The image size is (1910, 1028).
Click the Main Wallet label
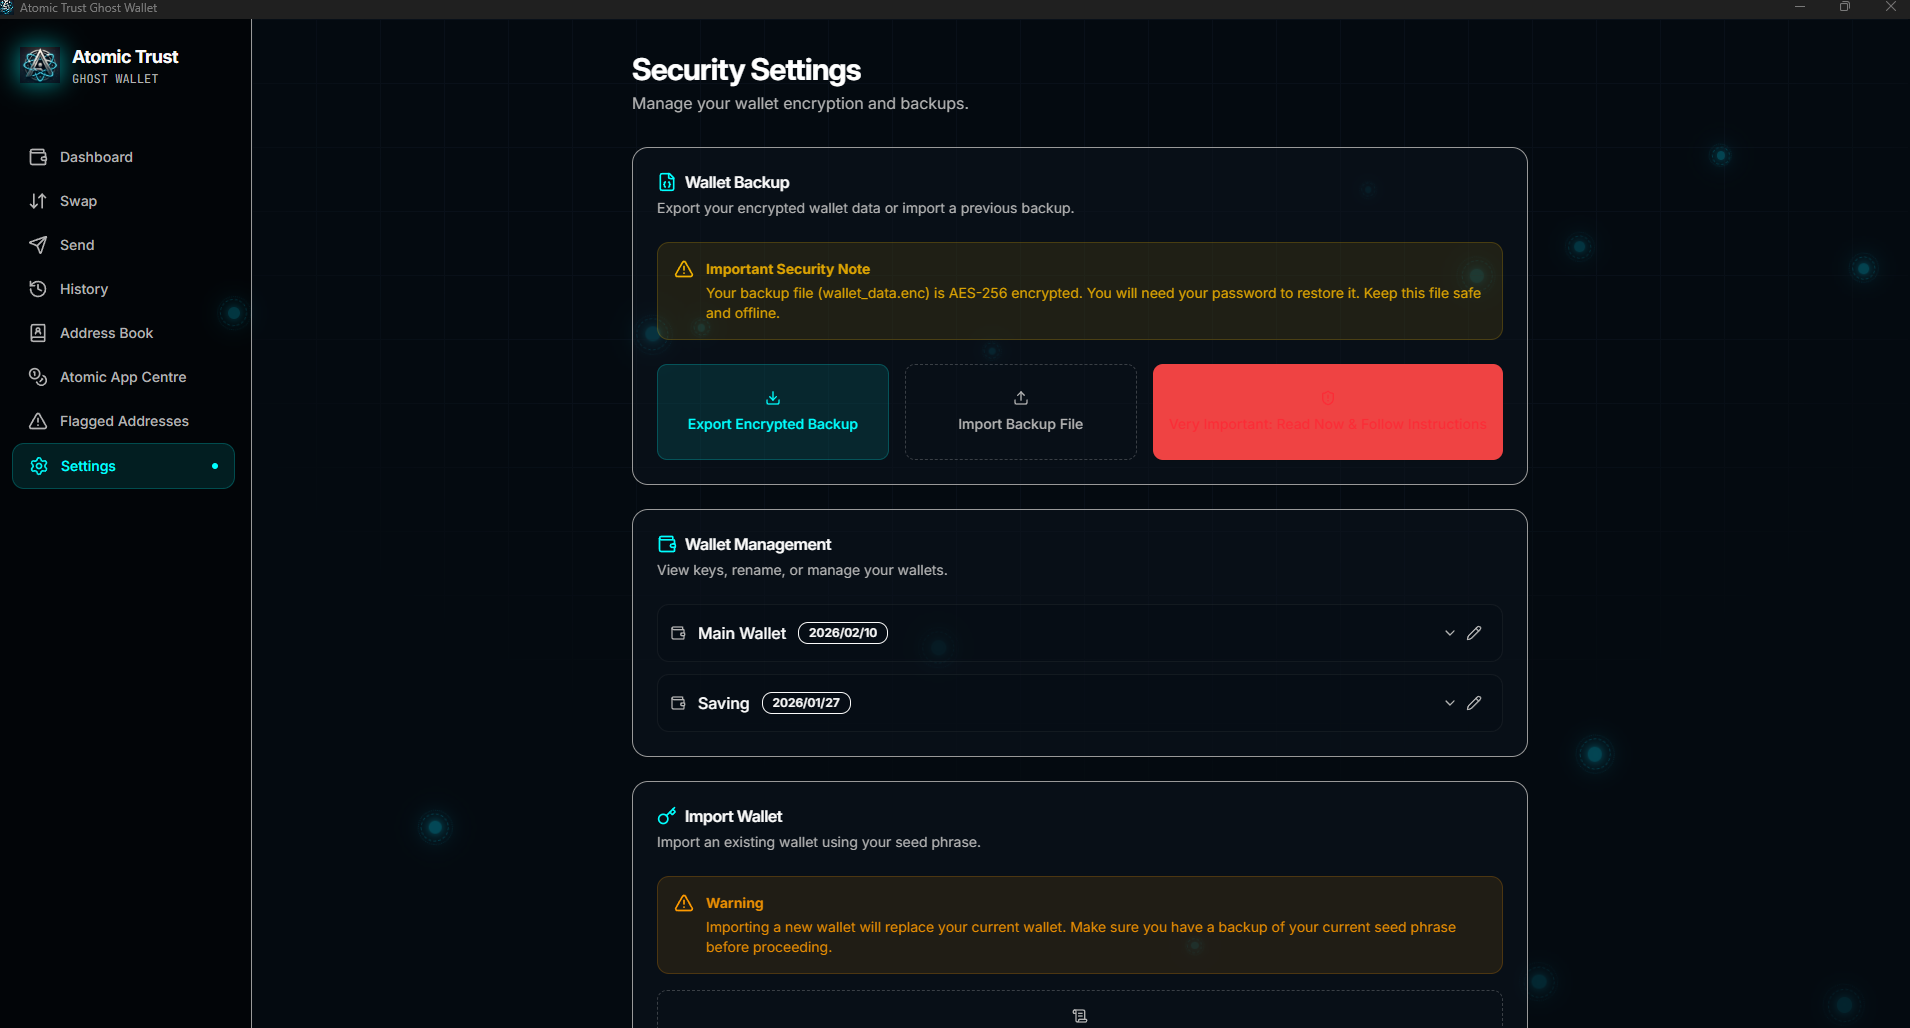742,633
